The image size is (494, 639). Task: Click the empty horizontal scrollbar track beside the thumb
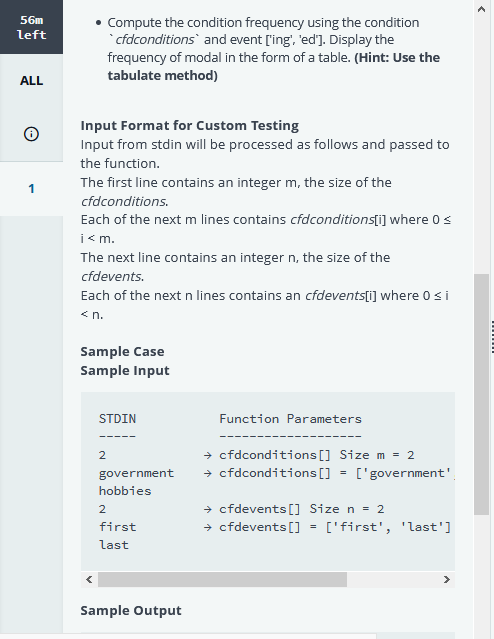coord(393,579)
